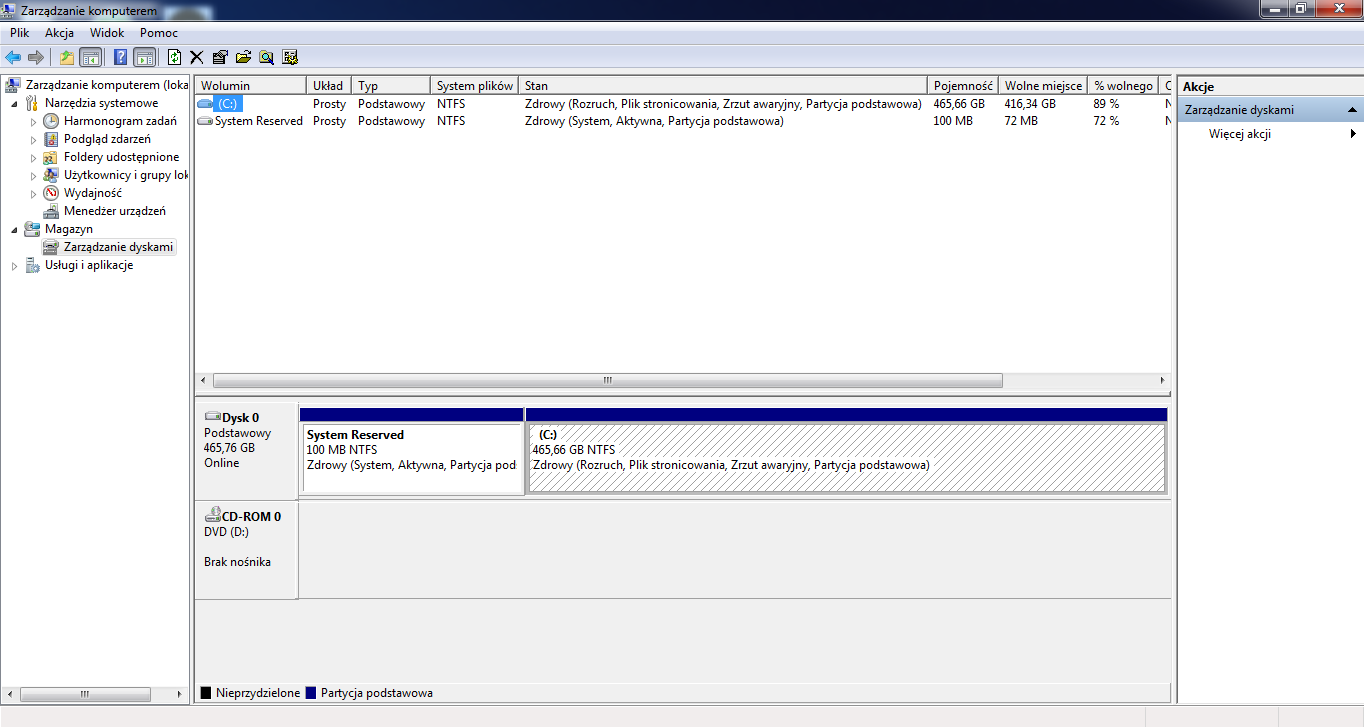Click the Back arrow toolbar icon
Image resolution: width=1364 pixels, height=727 pixels.
click(13, 57)
